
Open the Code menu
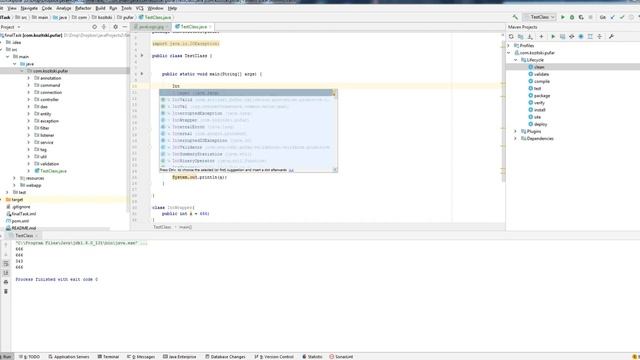pyautogui.click(x=47, y=8)
